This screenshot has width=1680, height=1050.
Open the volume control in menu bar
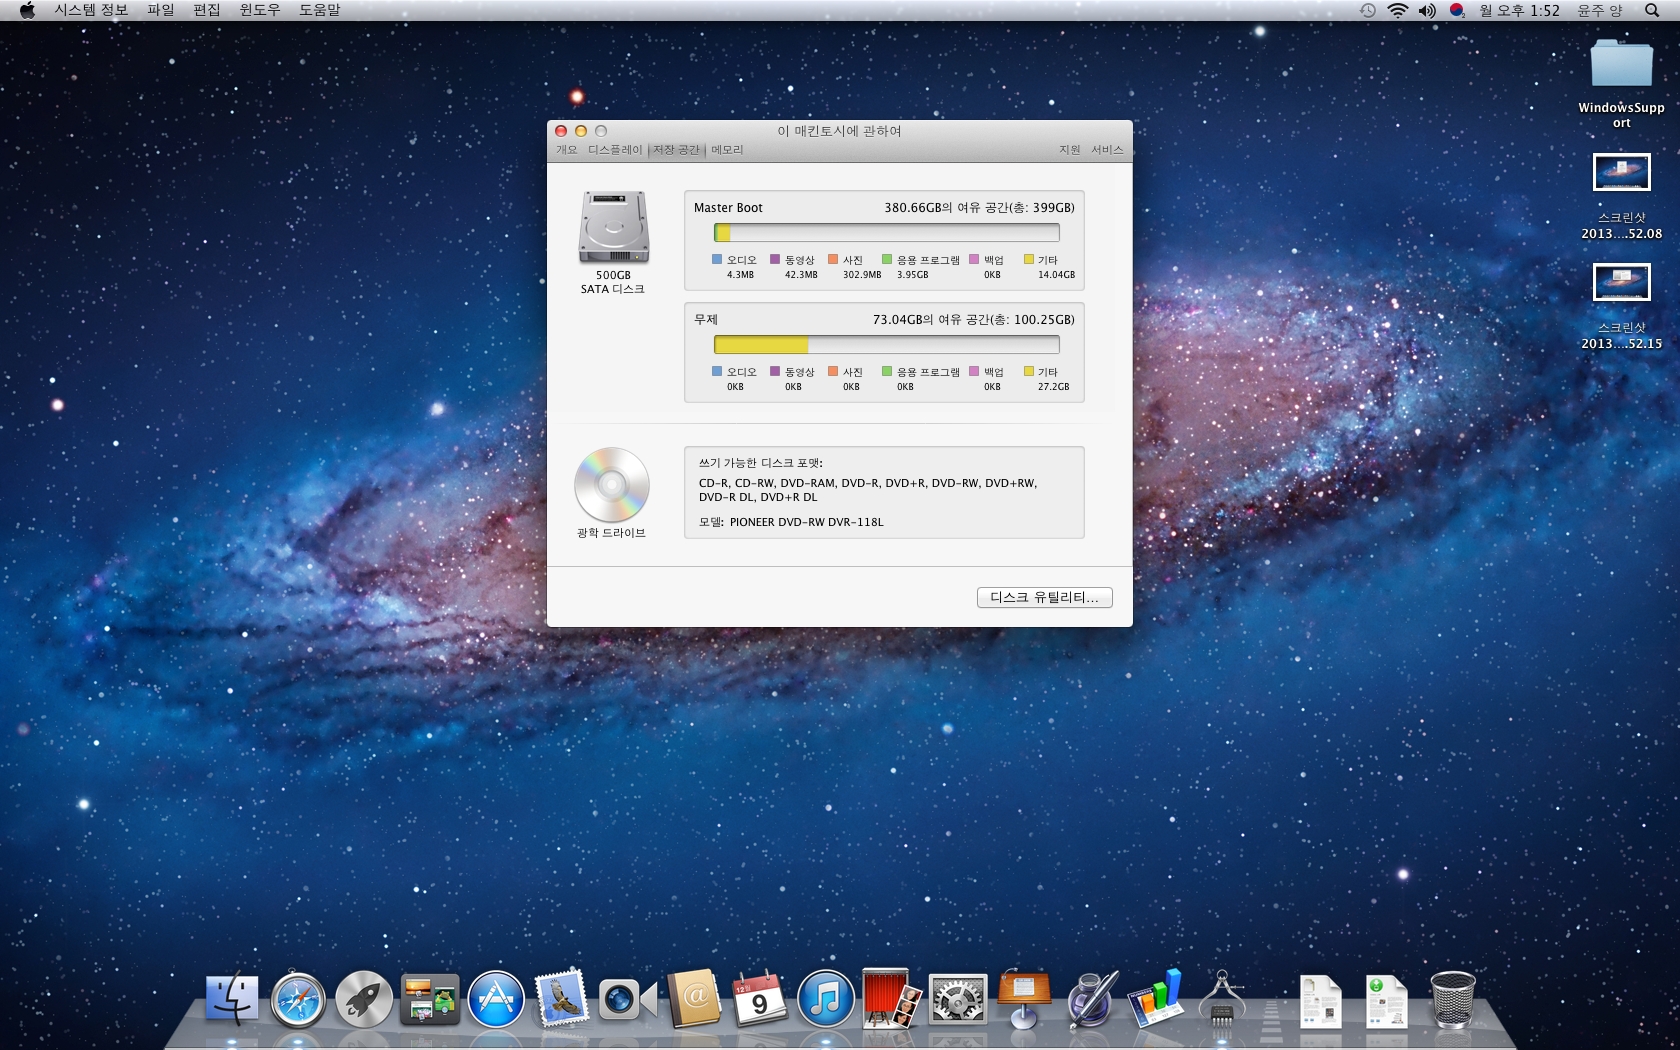coord(1427,10)
